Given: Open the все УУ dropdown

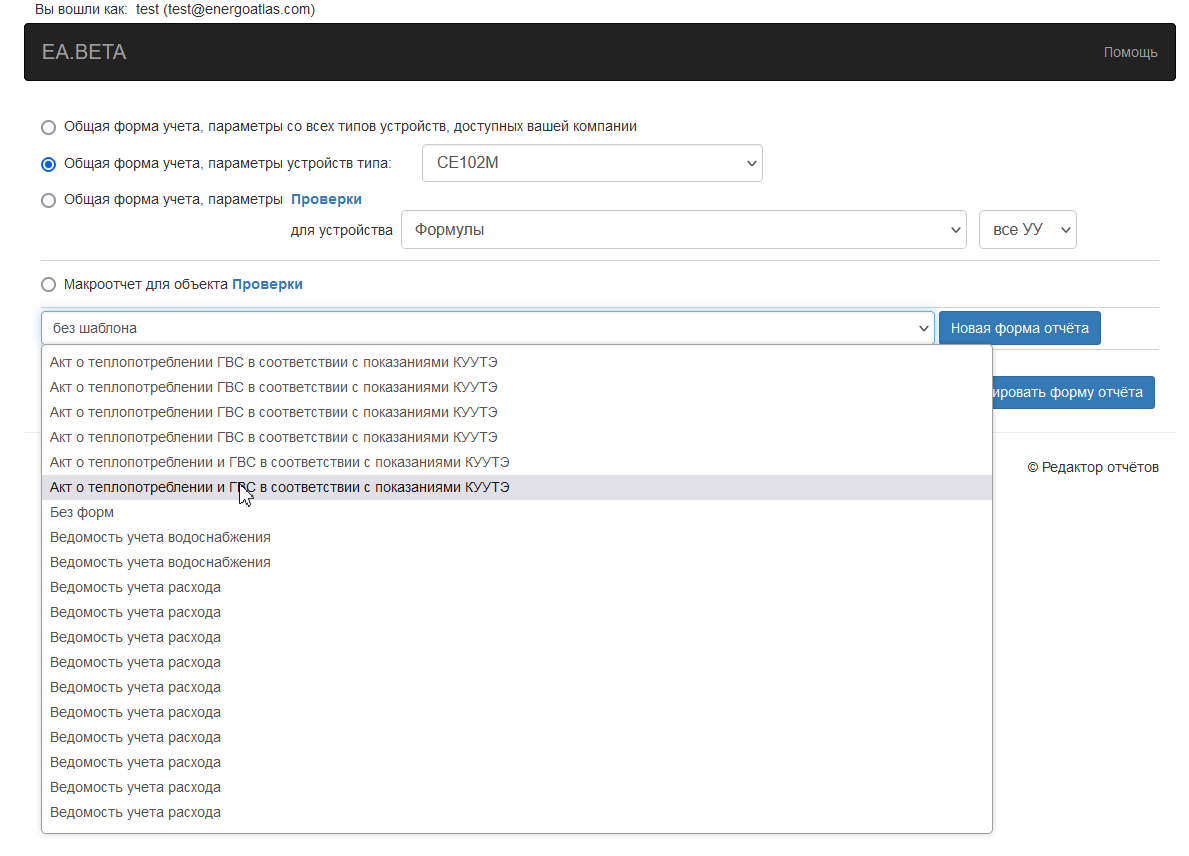Looking at the screenshot, I should coord(1027,230).
